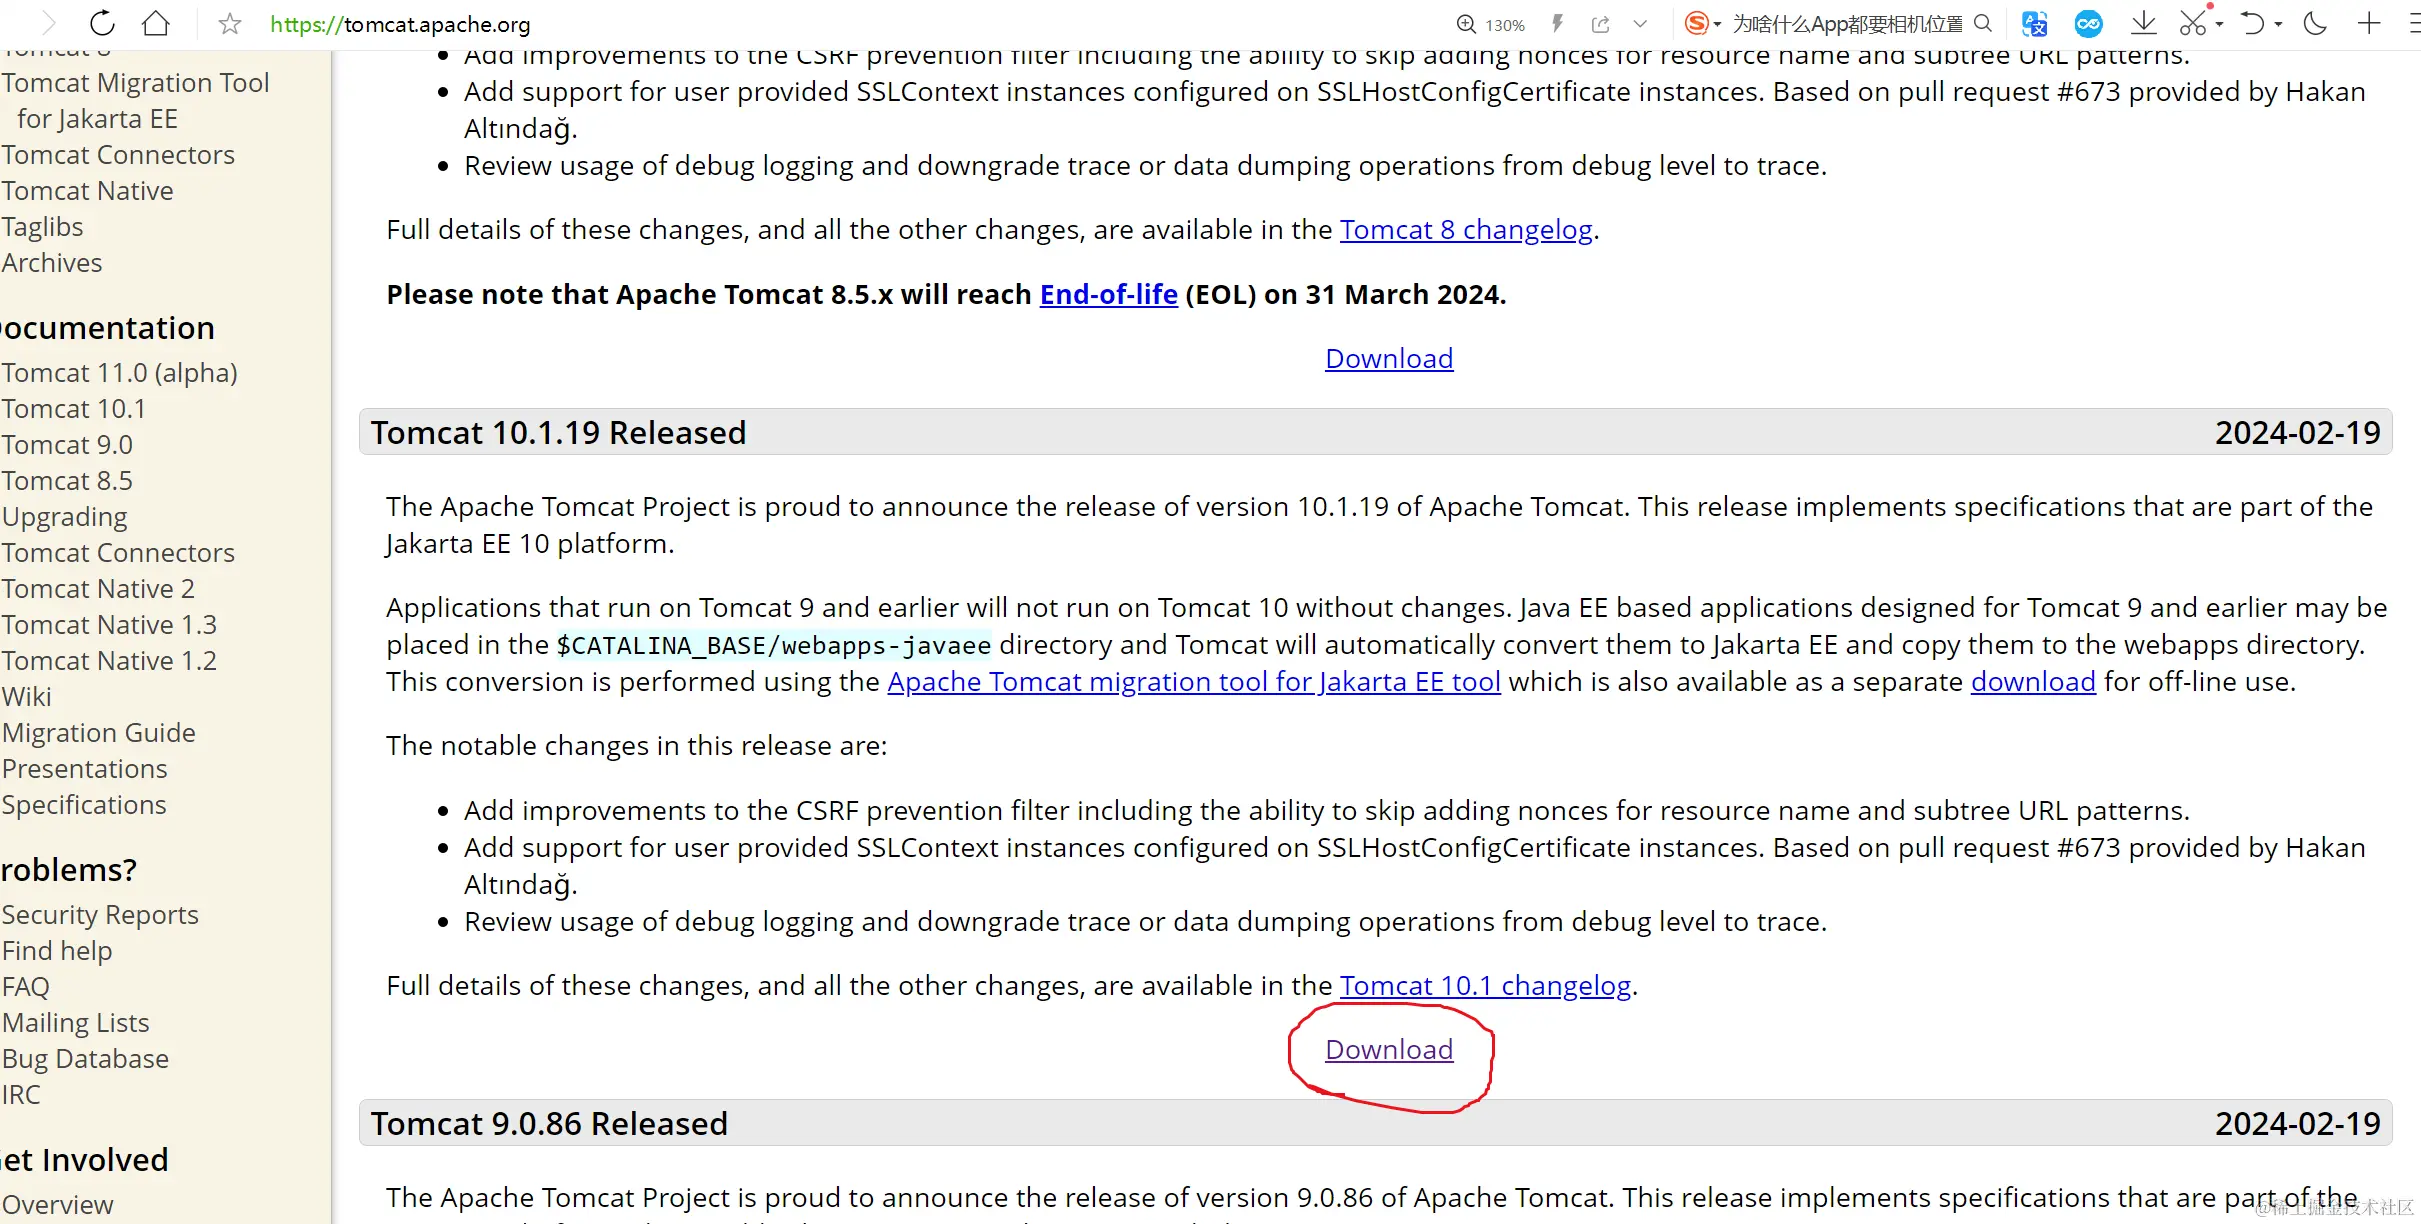Screen dimensions: 2421x1224
Task: Open a new tab with plus icon
Action: [2369, 24]
